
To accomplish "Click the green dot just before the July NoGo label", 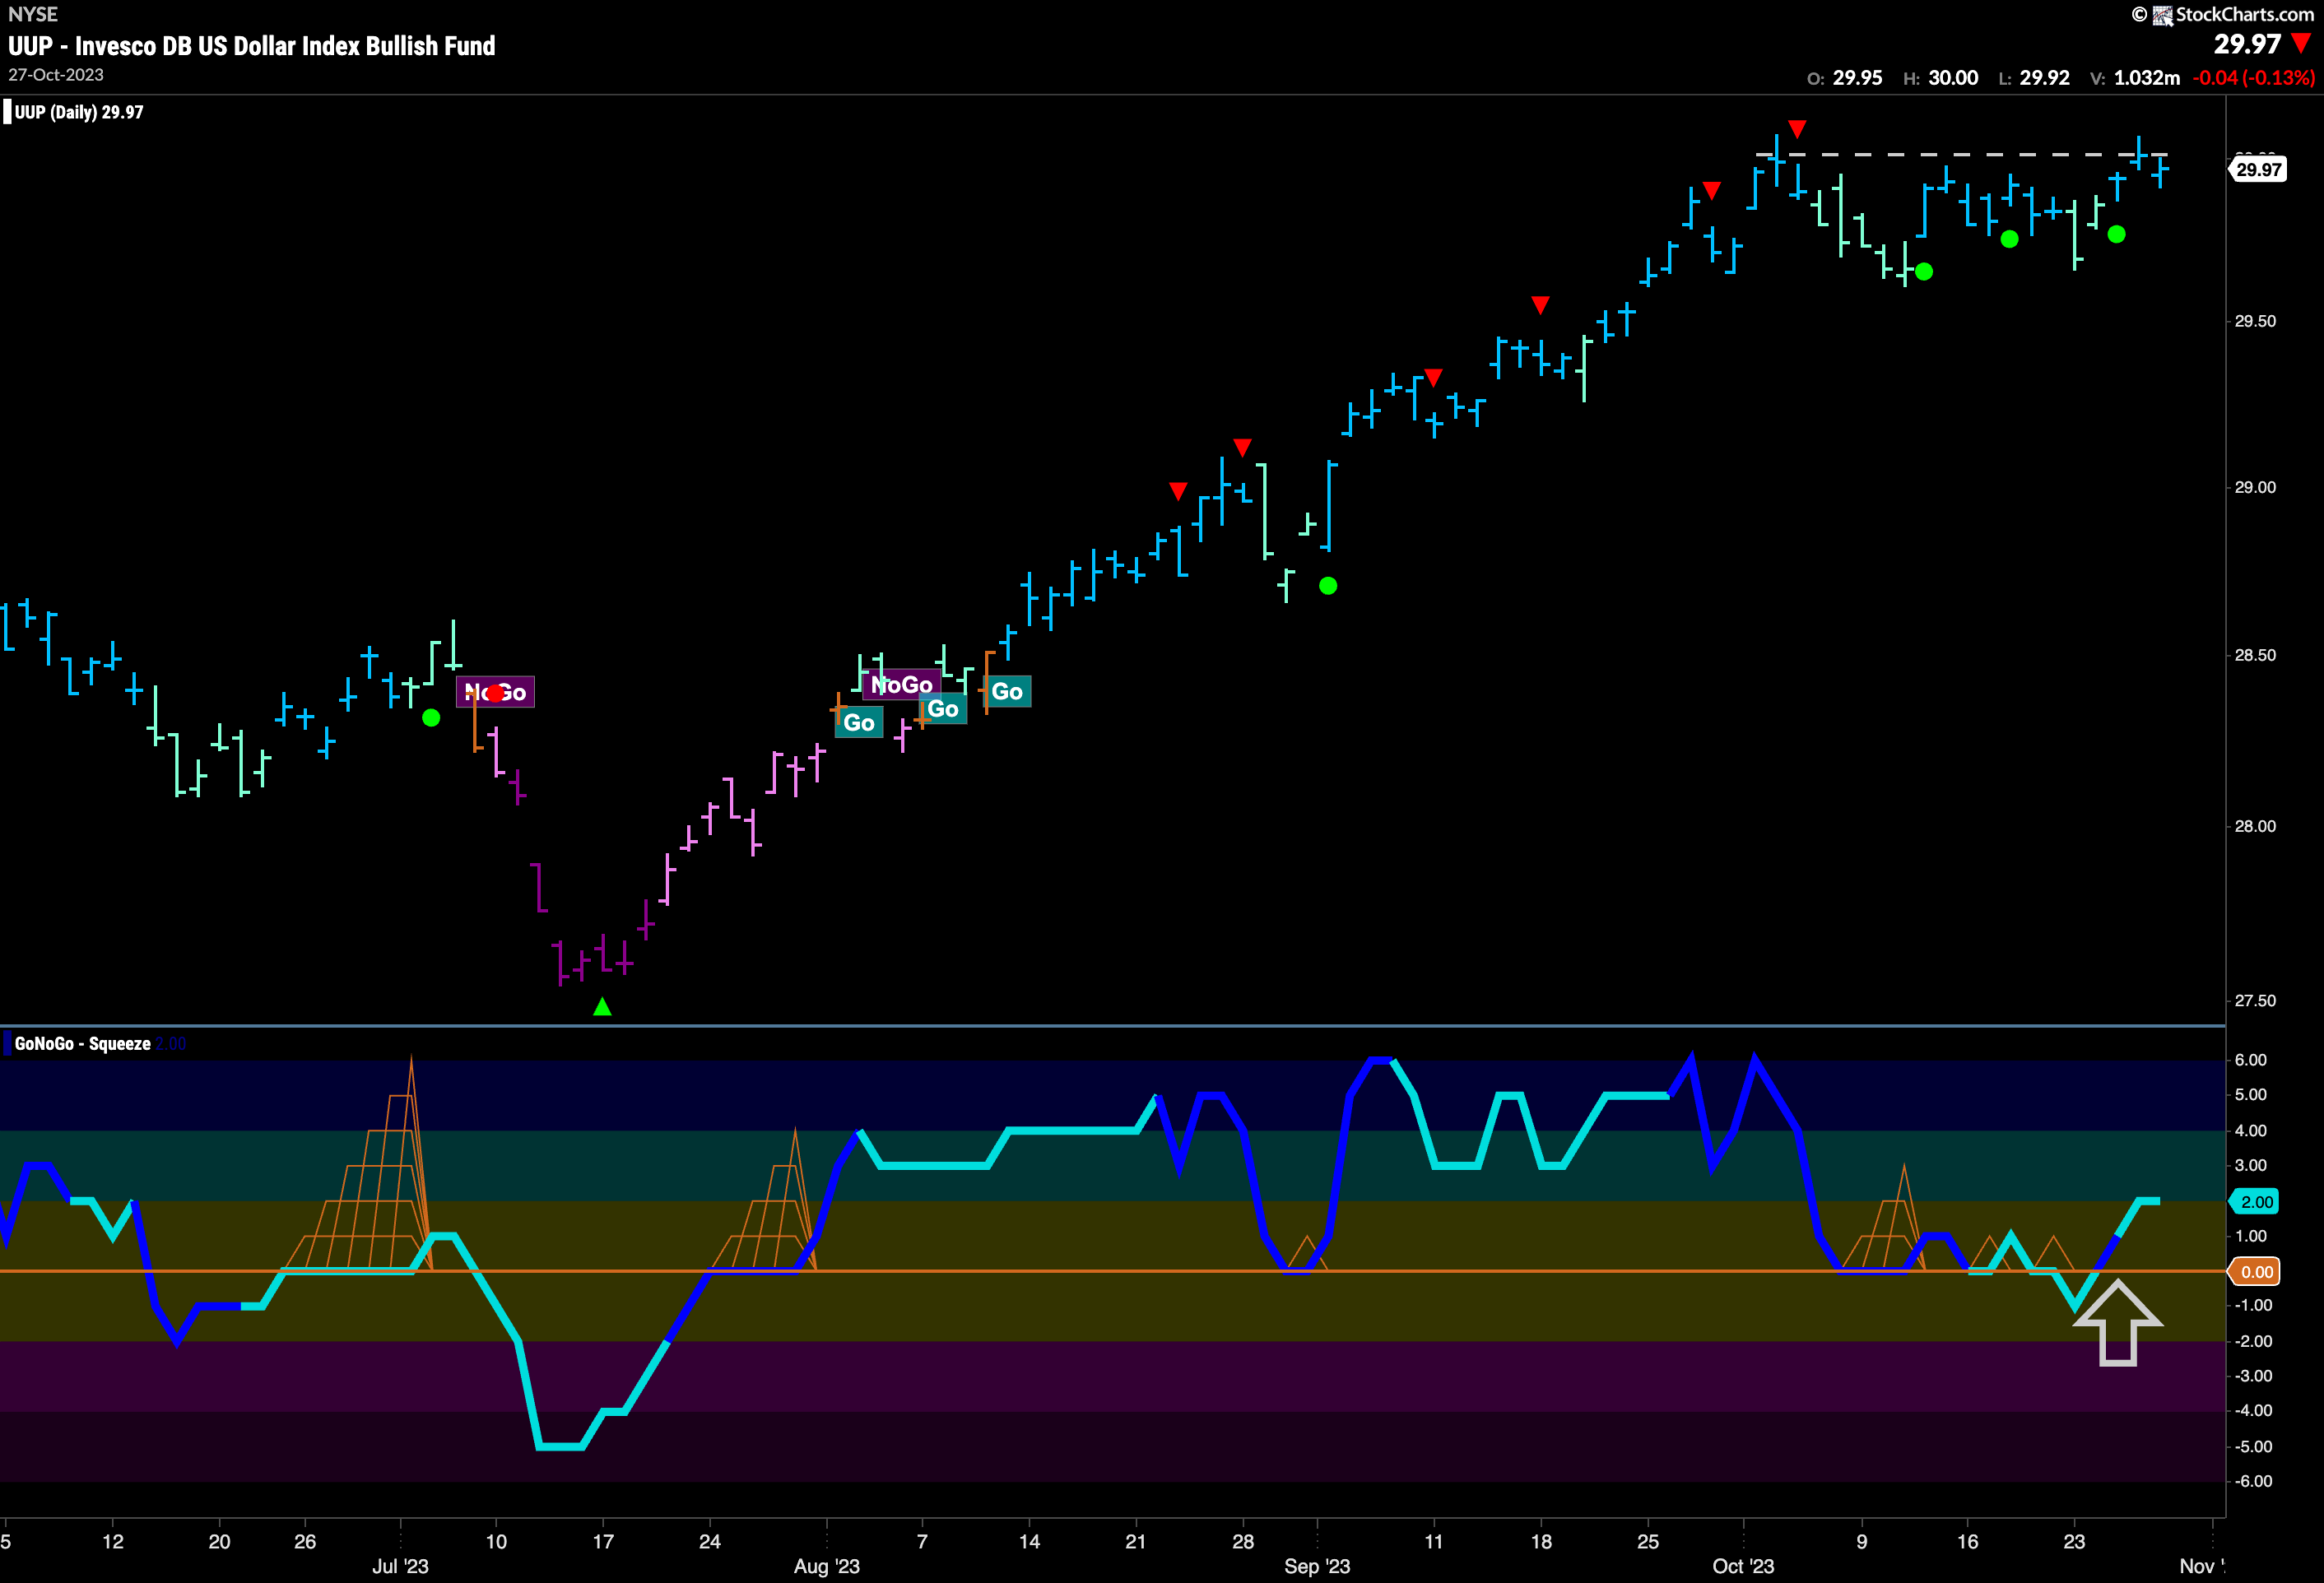I will pos(431,718).
